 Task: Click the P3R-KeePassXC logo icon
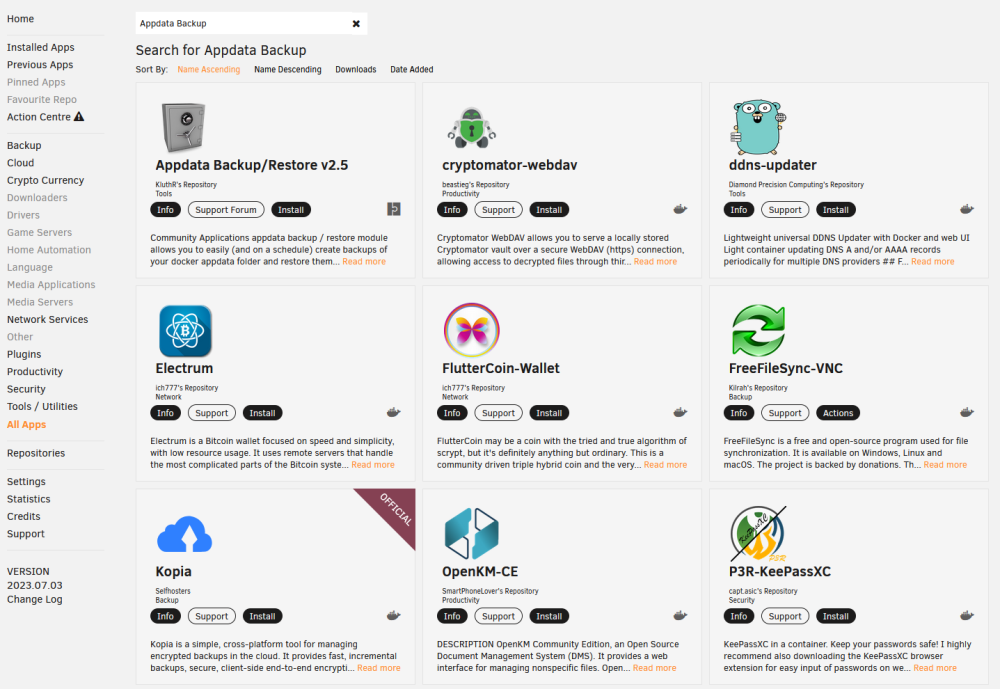(x=758, y=533)
